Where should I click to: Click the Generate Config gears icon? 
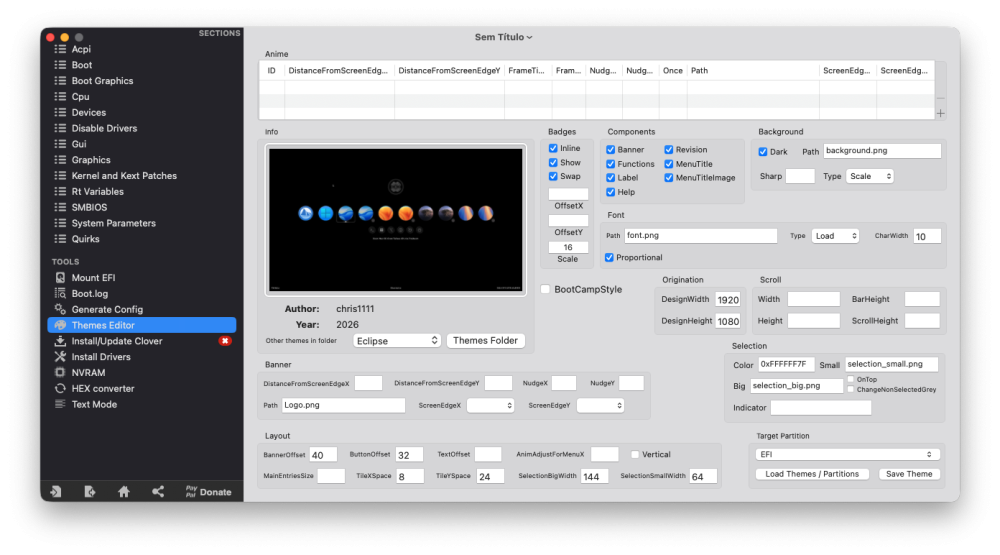60,309
